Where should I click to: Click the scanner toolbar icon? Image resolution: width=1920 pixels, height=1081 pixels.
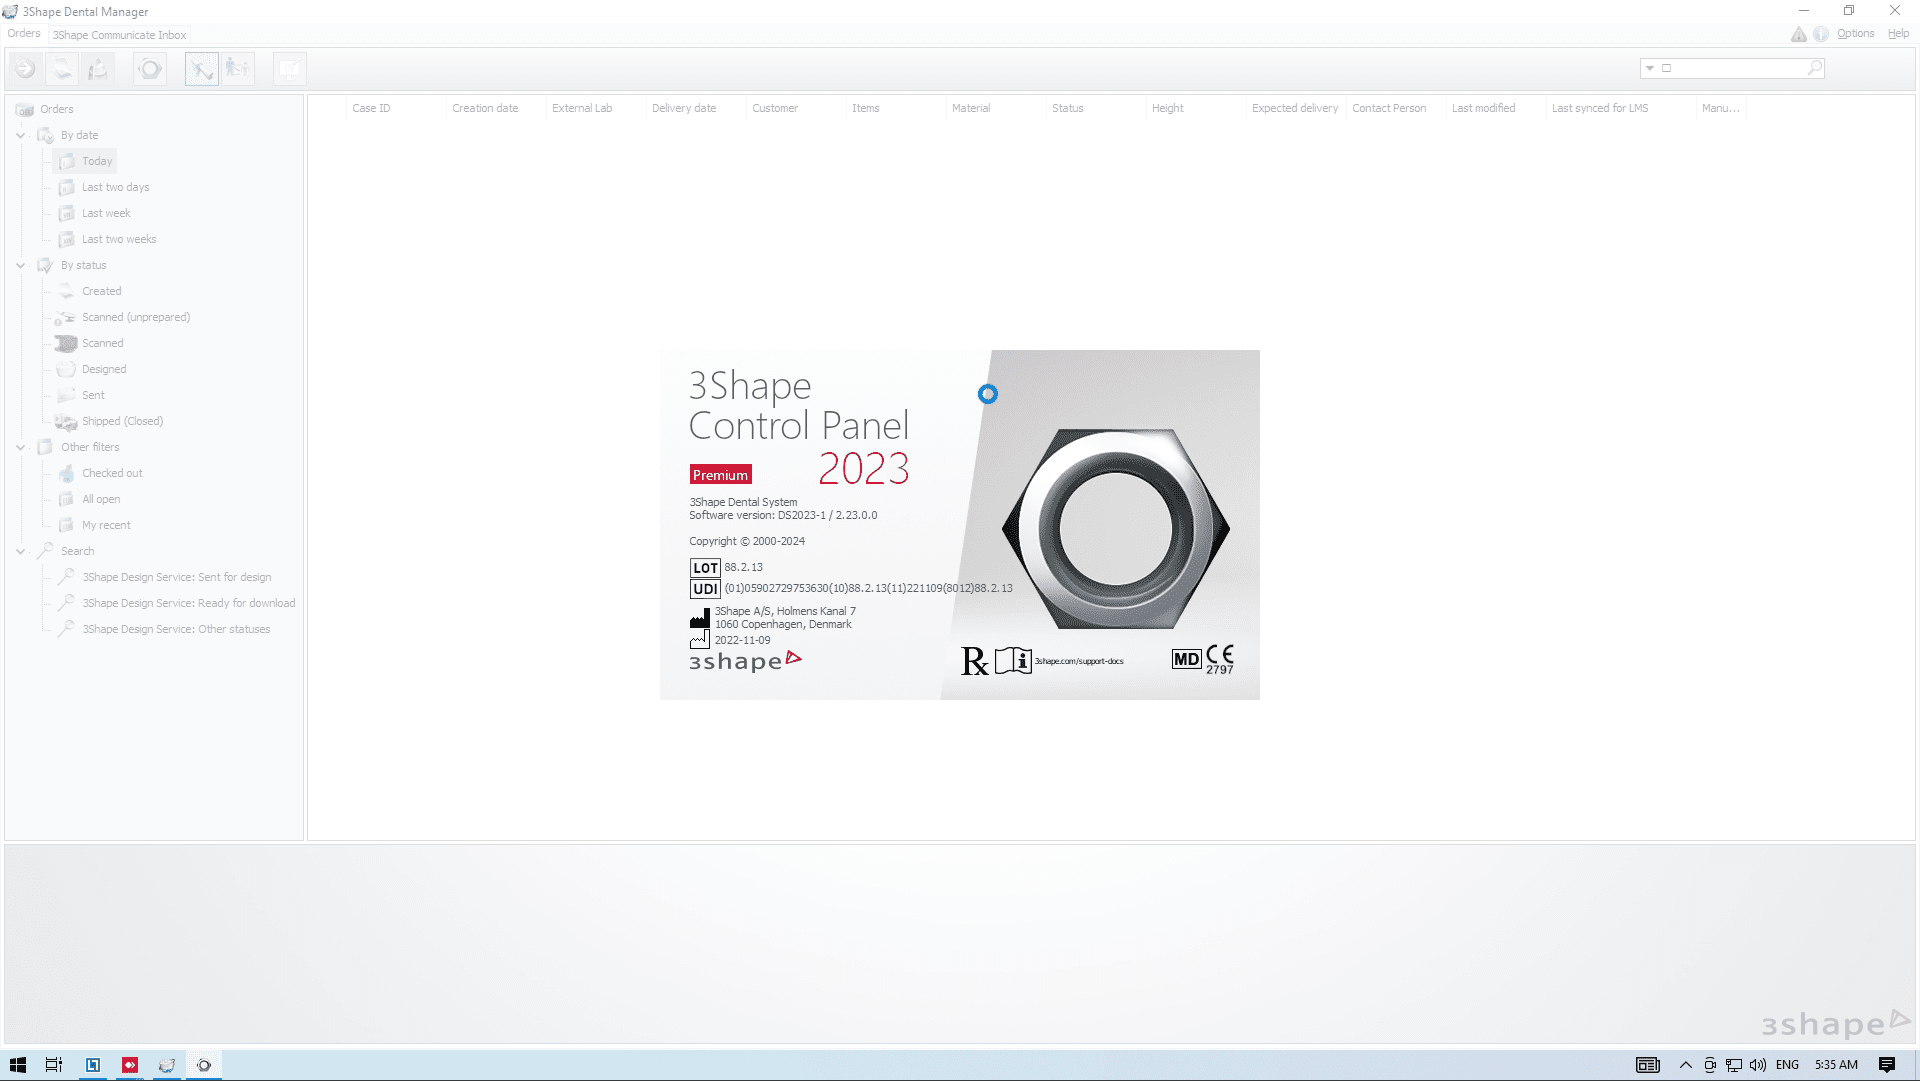[62, 69]
